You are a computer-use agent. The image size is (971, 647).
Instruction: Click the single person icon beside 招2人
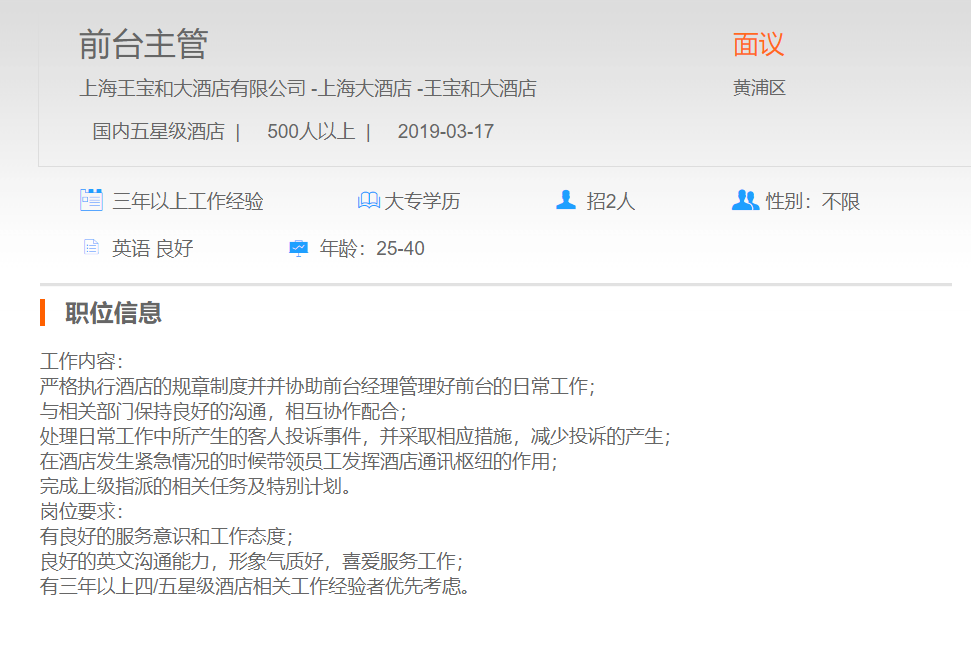pos(566,201)
